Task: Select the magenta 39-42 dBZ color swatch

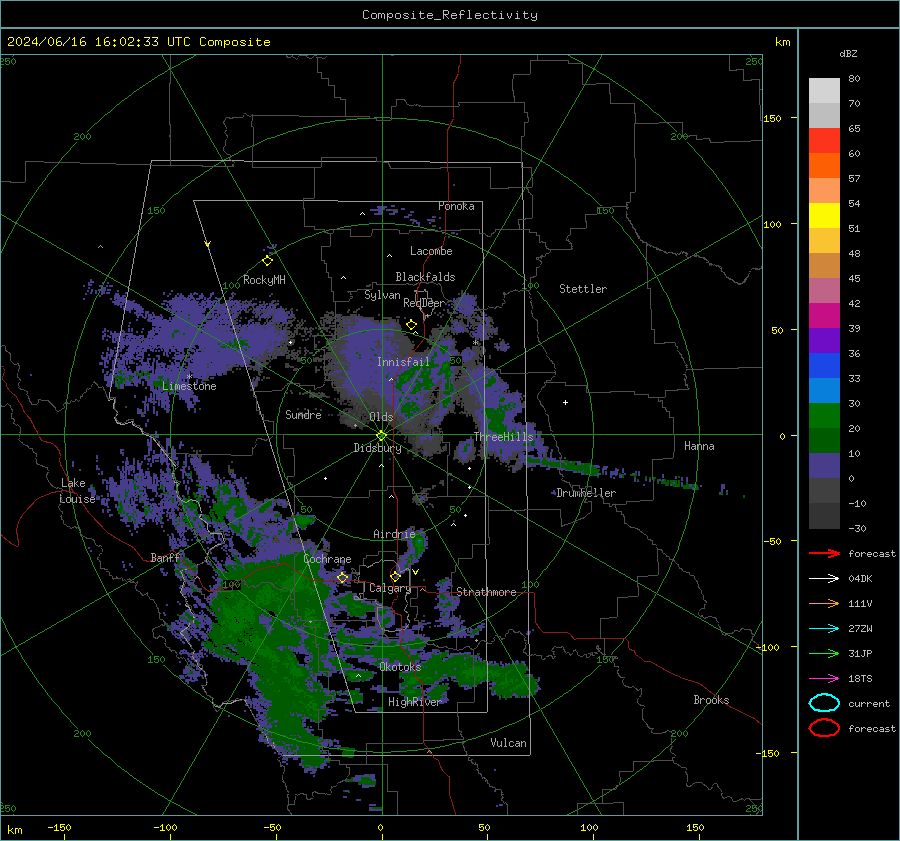Action: 824,316
